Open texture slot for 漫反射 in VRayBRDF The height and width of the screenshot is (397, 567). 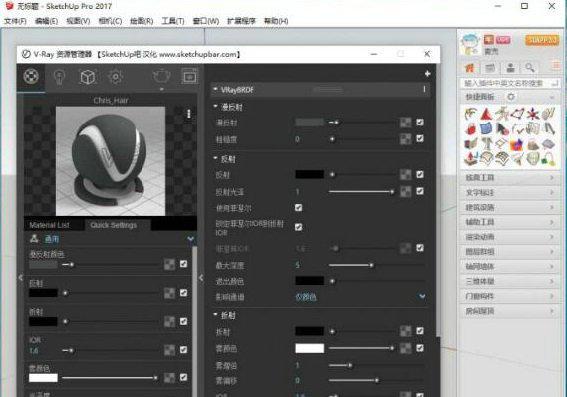[405, 123]
